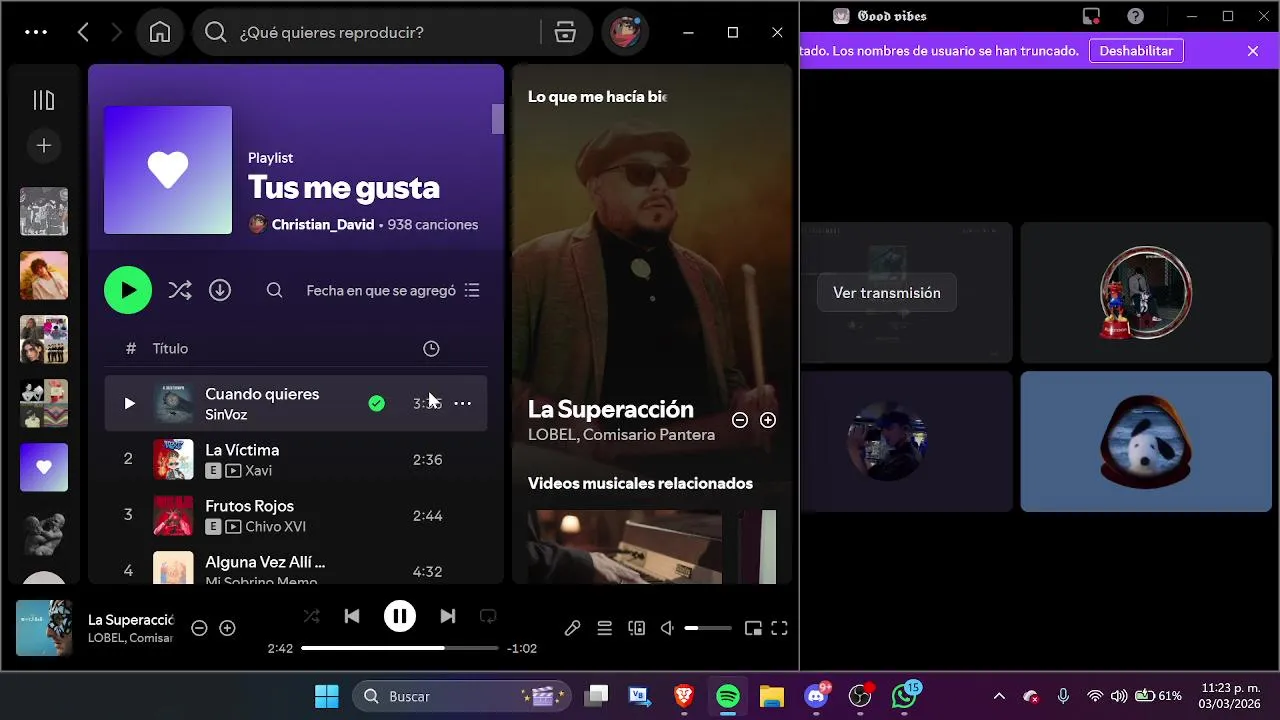The width and height of the screenshot is (1280, 720).
Task: Click plus icon in bottom player bar
Action: [227, 628]
